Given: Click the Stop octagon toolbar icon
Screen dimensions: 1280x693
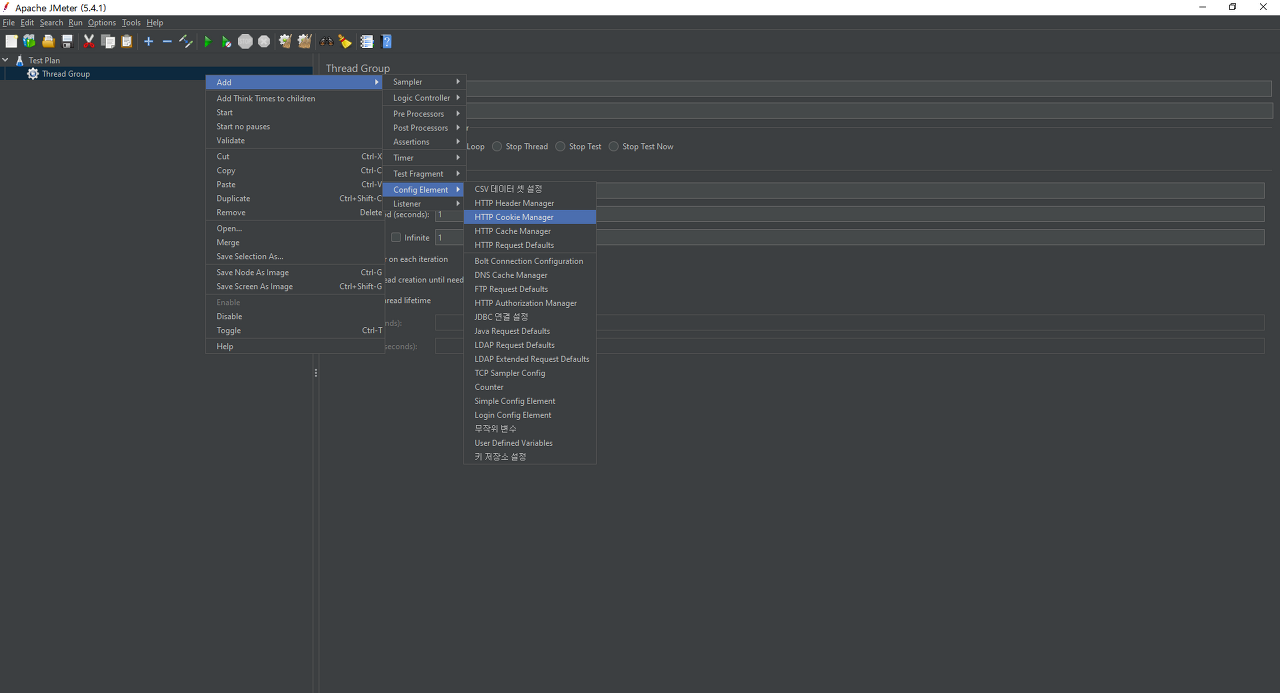Looking at the screenshot, I should 245,41.
